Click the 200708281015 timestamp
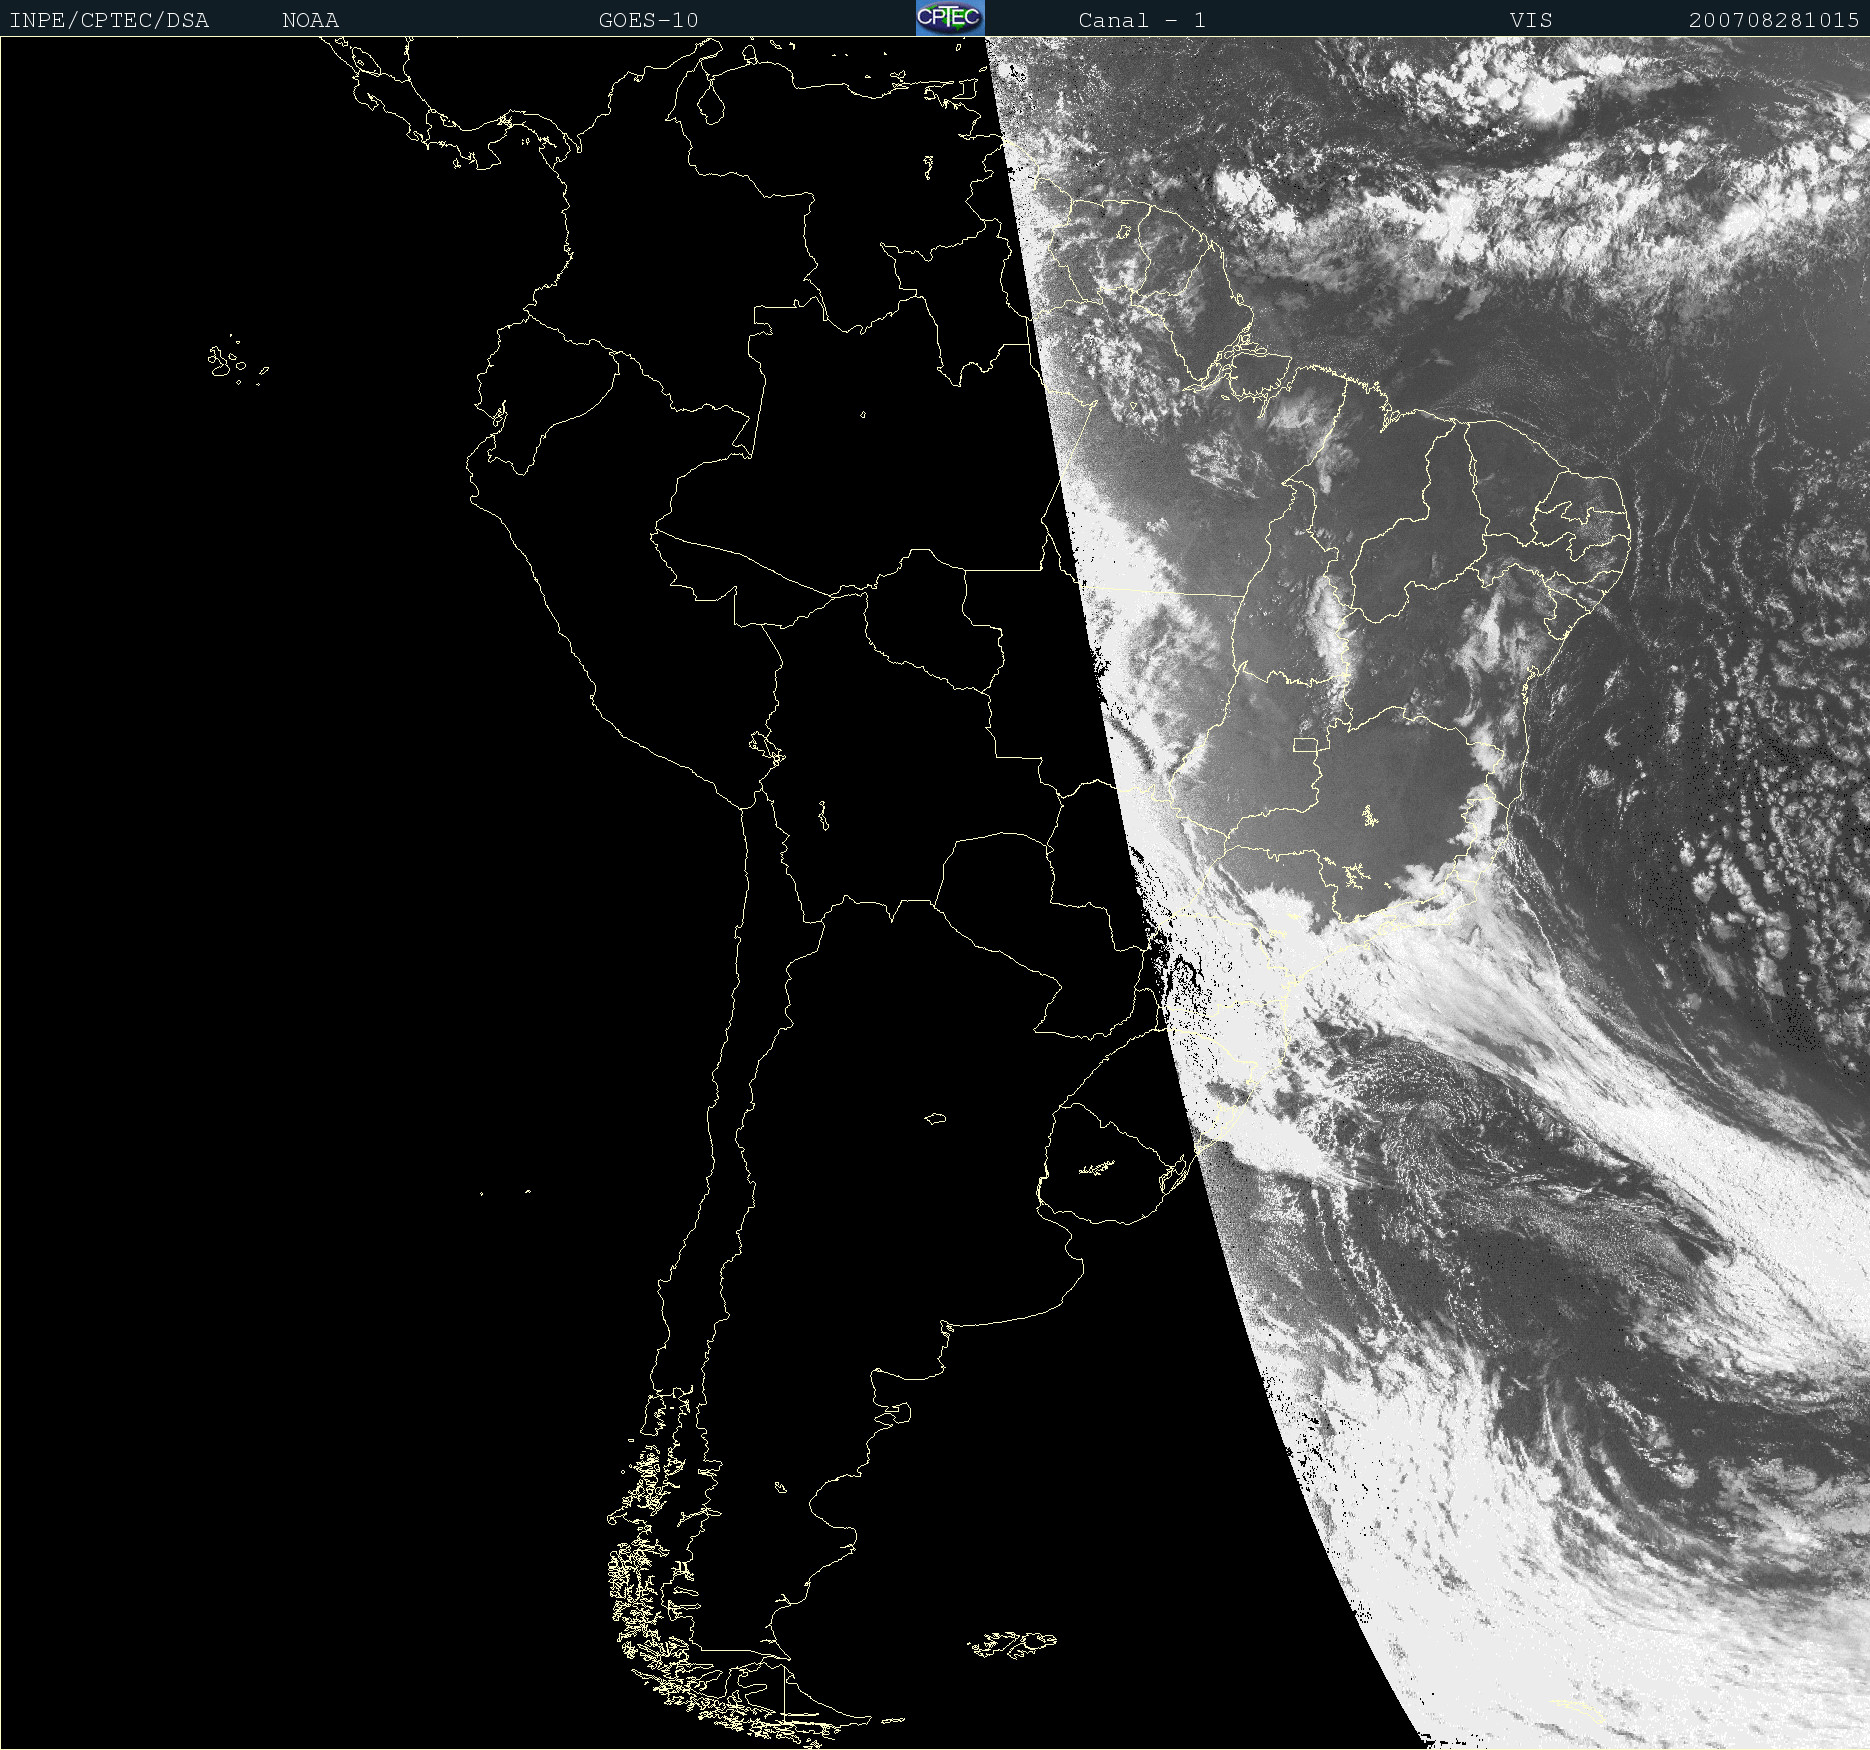1870x1750 pixels. coord(1774,20)
